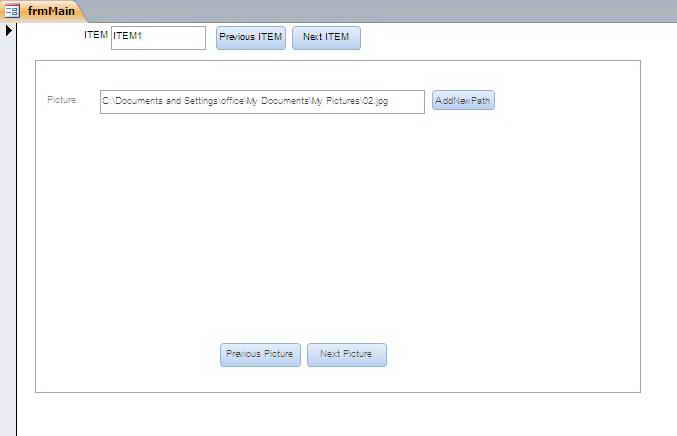Select the frmMain tab
The image size is (677, 436).
point(43,11)
